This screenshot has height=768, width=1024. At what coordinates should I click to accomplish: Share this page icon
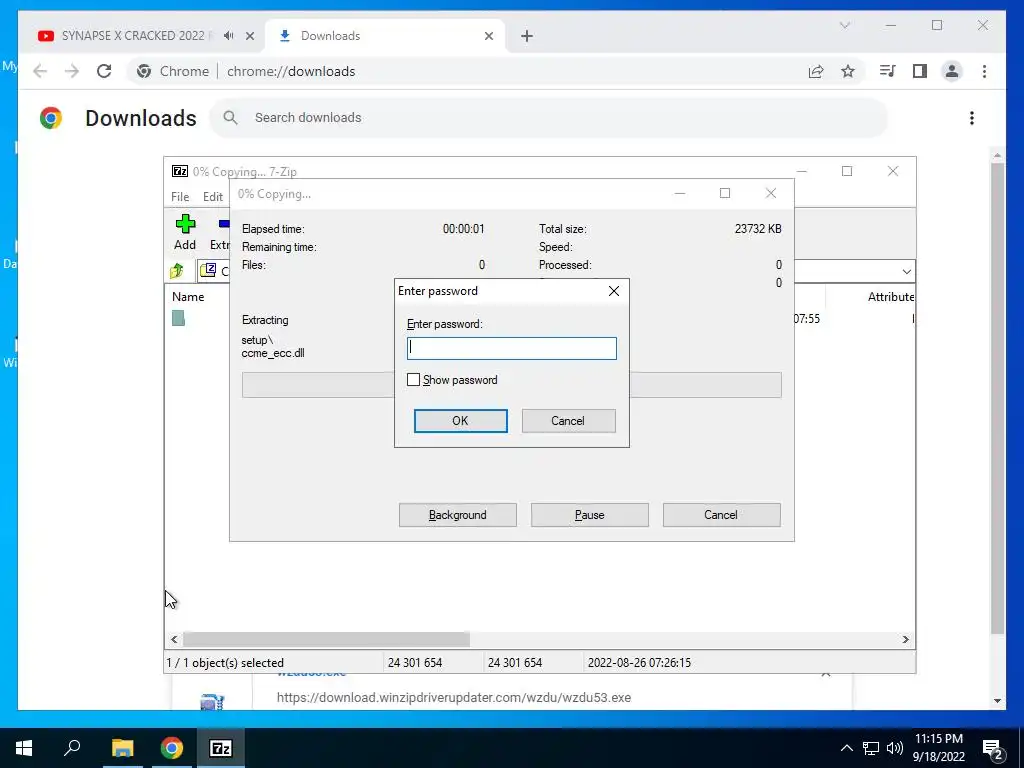pos(816,71)
